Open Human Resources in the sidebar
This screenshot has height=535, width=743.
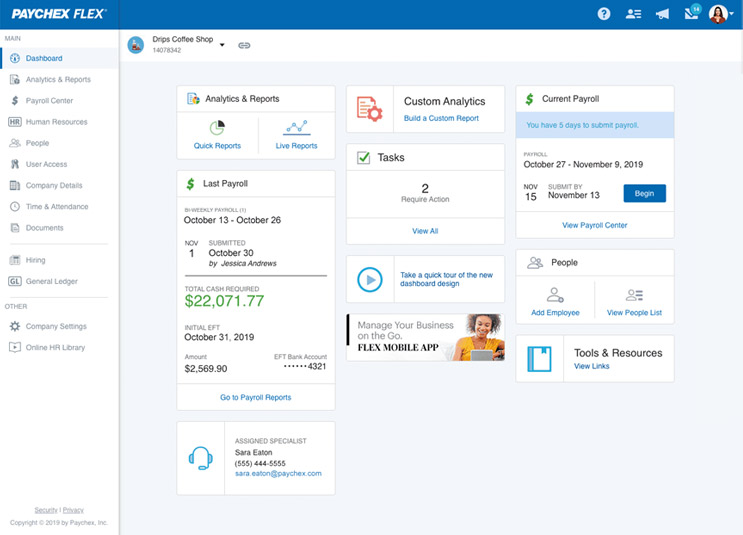pos(59,122)
